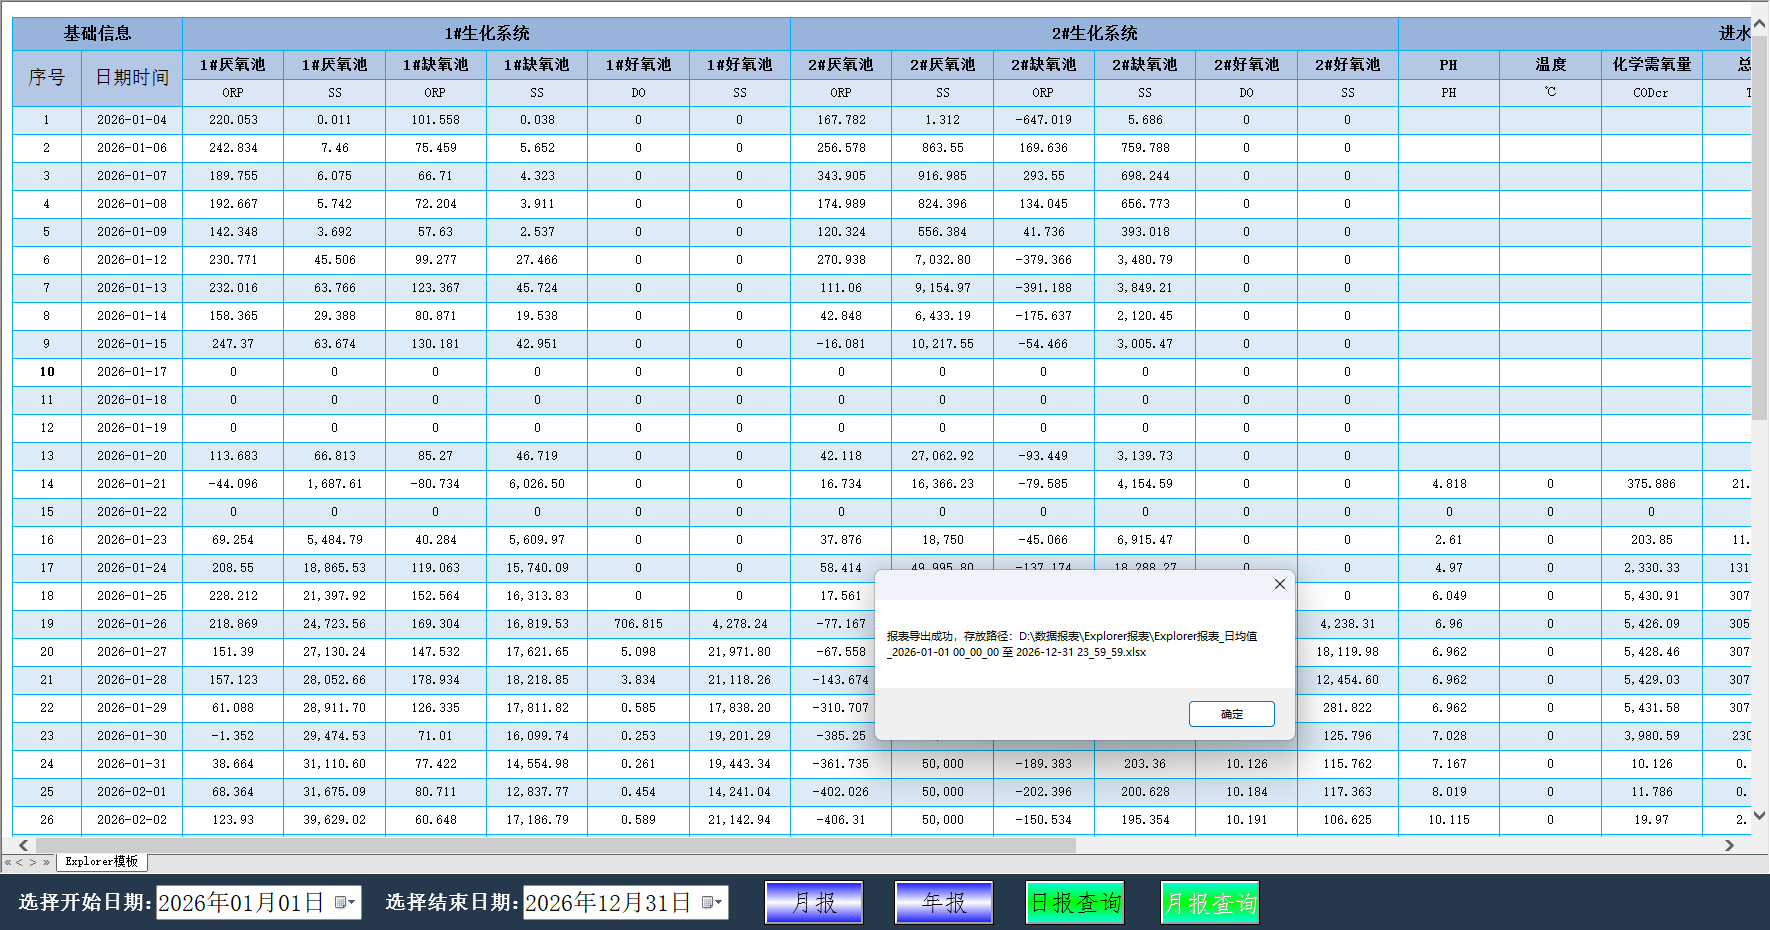Click the 日期时间 column header
The width and height of the screenshot is (1770, 930).
131,76
